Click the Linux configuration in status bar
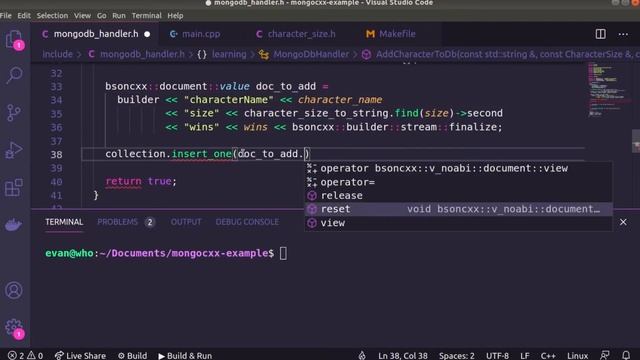 (577, 356)
